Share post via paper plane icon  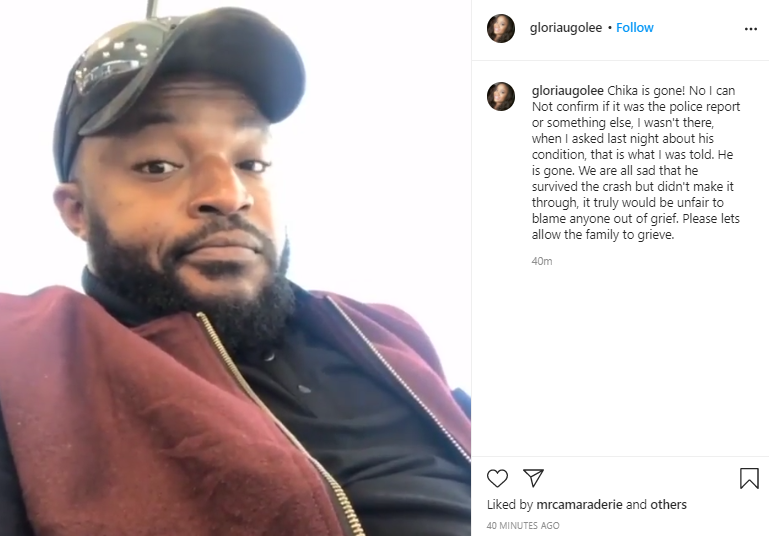(533, 478)
